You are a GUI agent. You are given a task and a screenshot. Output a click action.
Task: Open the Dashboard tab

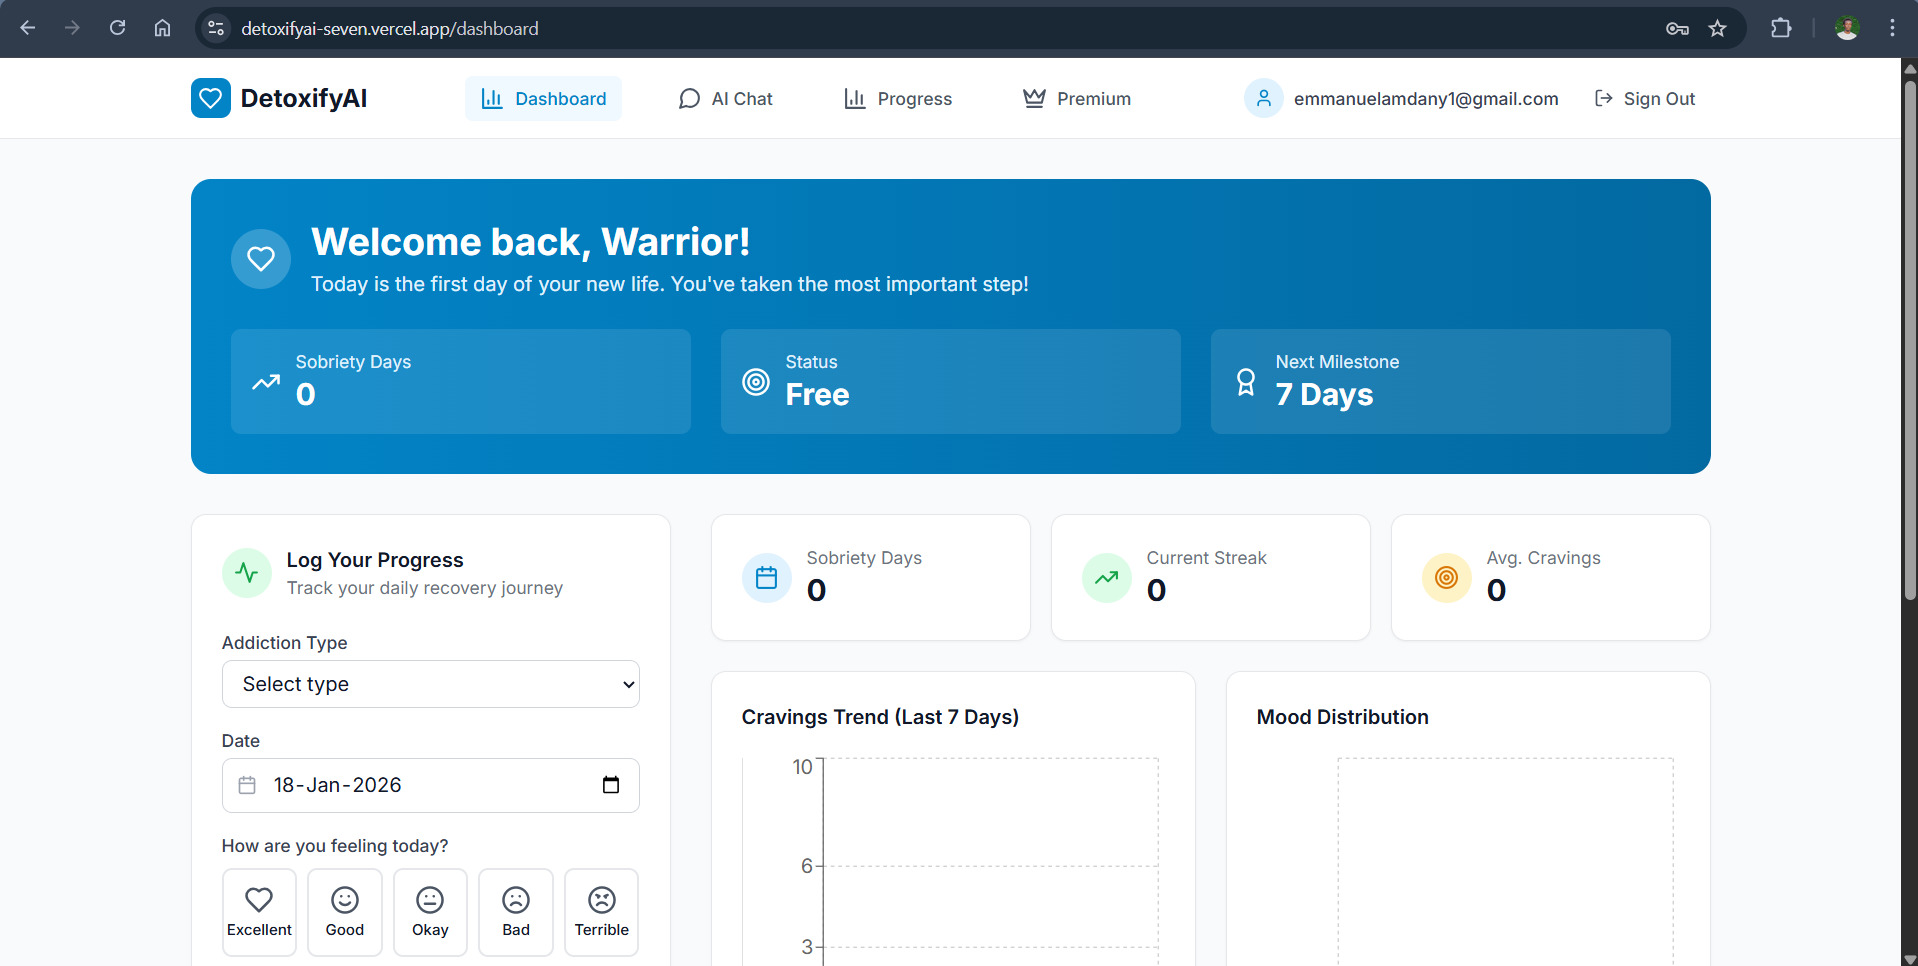543,99
